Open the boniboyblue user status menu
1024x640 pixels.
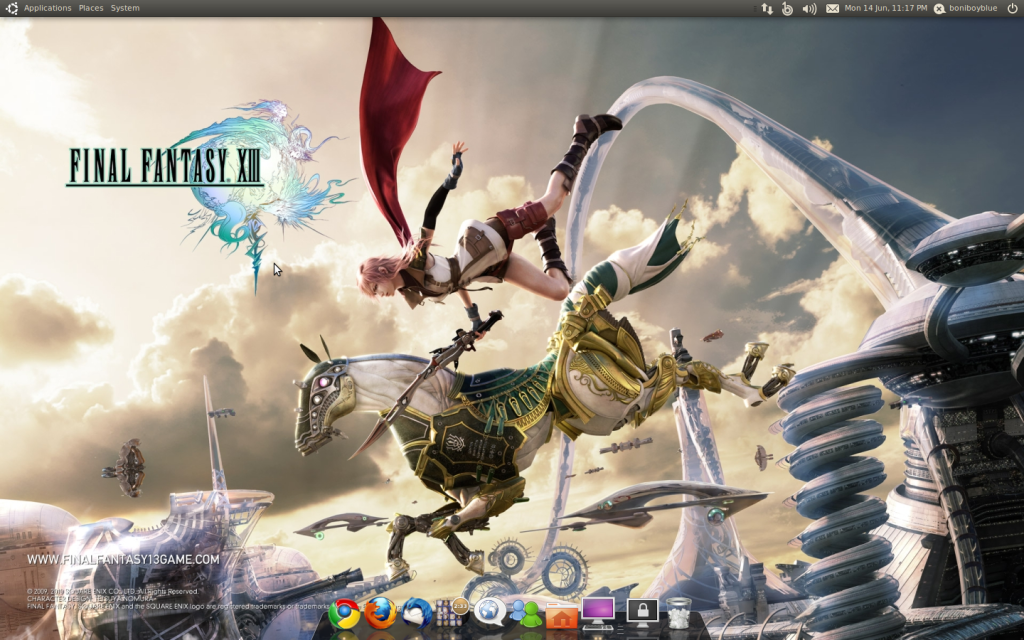pos(965,8)
